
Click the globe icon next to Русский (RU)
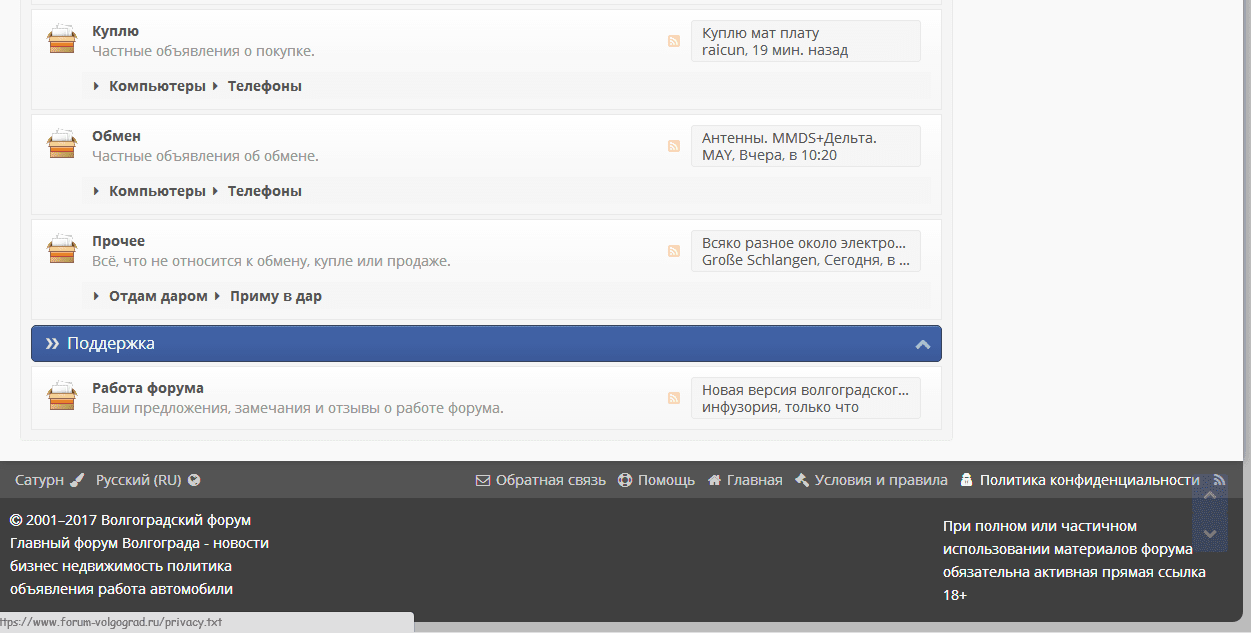point(194,480)
